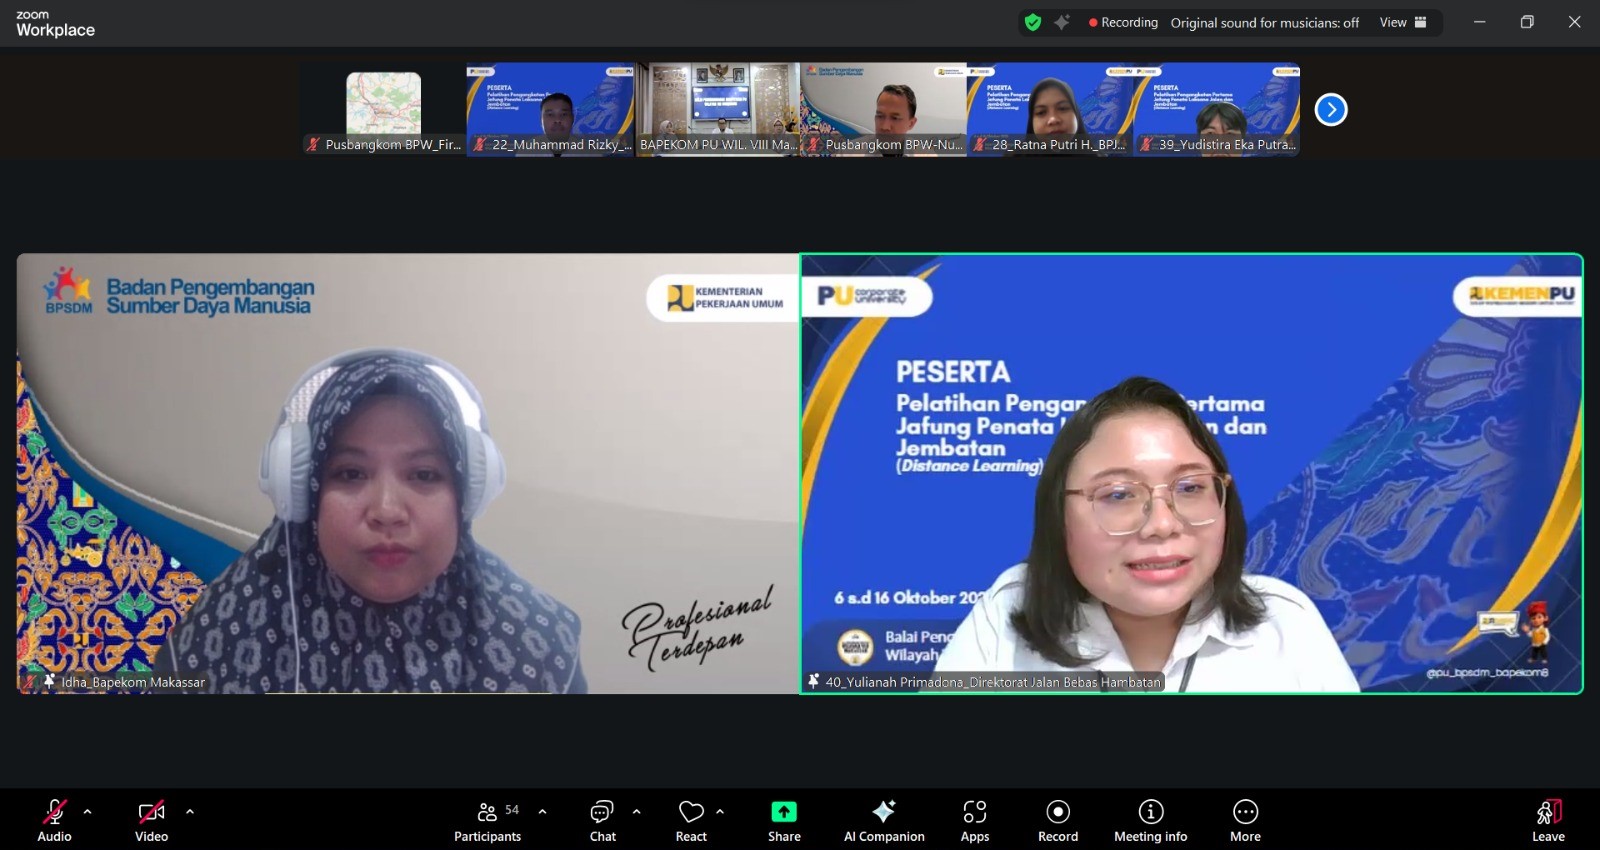The height and width of the screenshot is (850, 1600).
Task: Open the More options menu
Action: 1245,820
